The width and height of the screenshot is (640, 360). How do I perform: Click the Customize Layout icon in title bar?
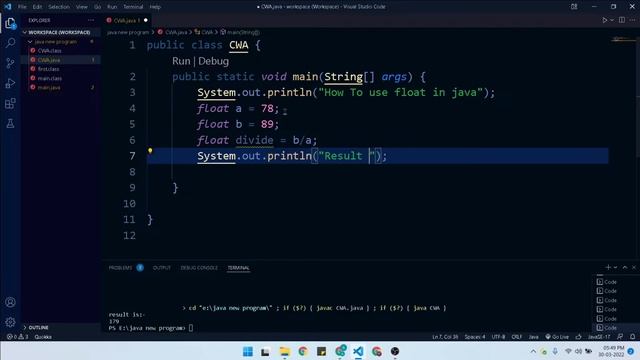click(574, 7)
